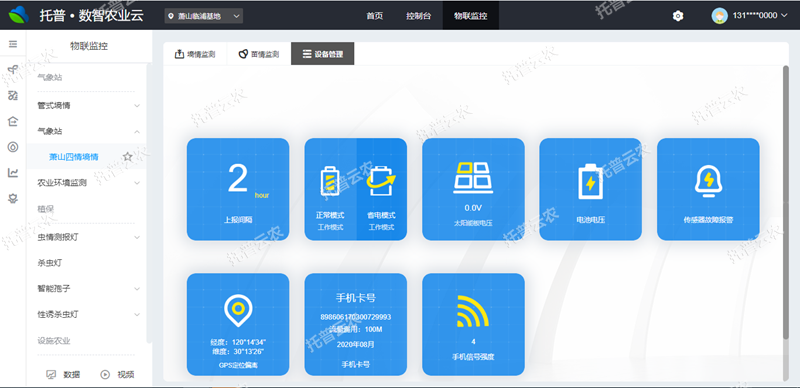Screen dimensions: 800x388
Task: Click the 传感器故障报警 label
Action: click(x=708, y=221)
